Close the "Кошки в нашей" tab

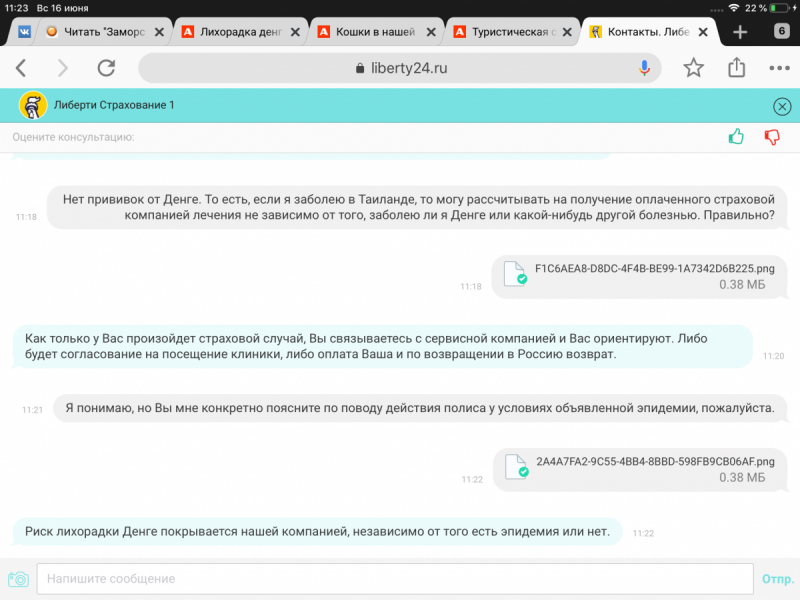431,31
